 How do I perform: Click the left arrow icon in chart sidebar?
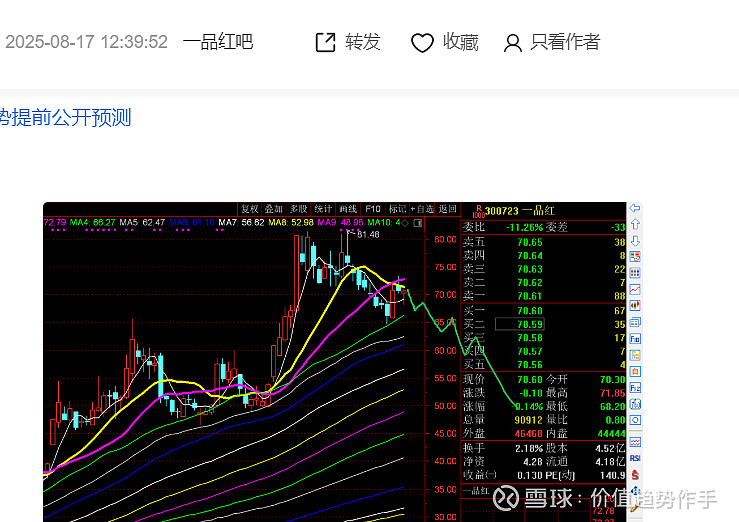point(635,208)
